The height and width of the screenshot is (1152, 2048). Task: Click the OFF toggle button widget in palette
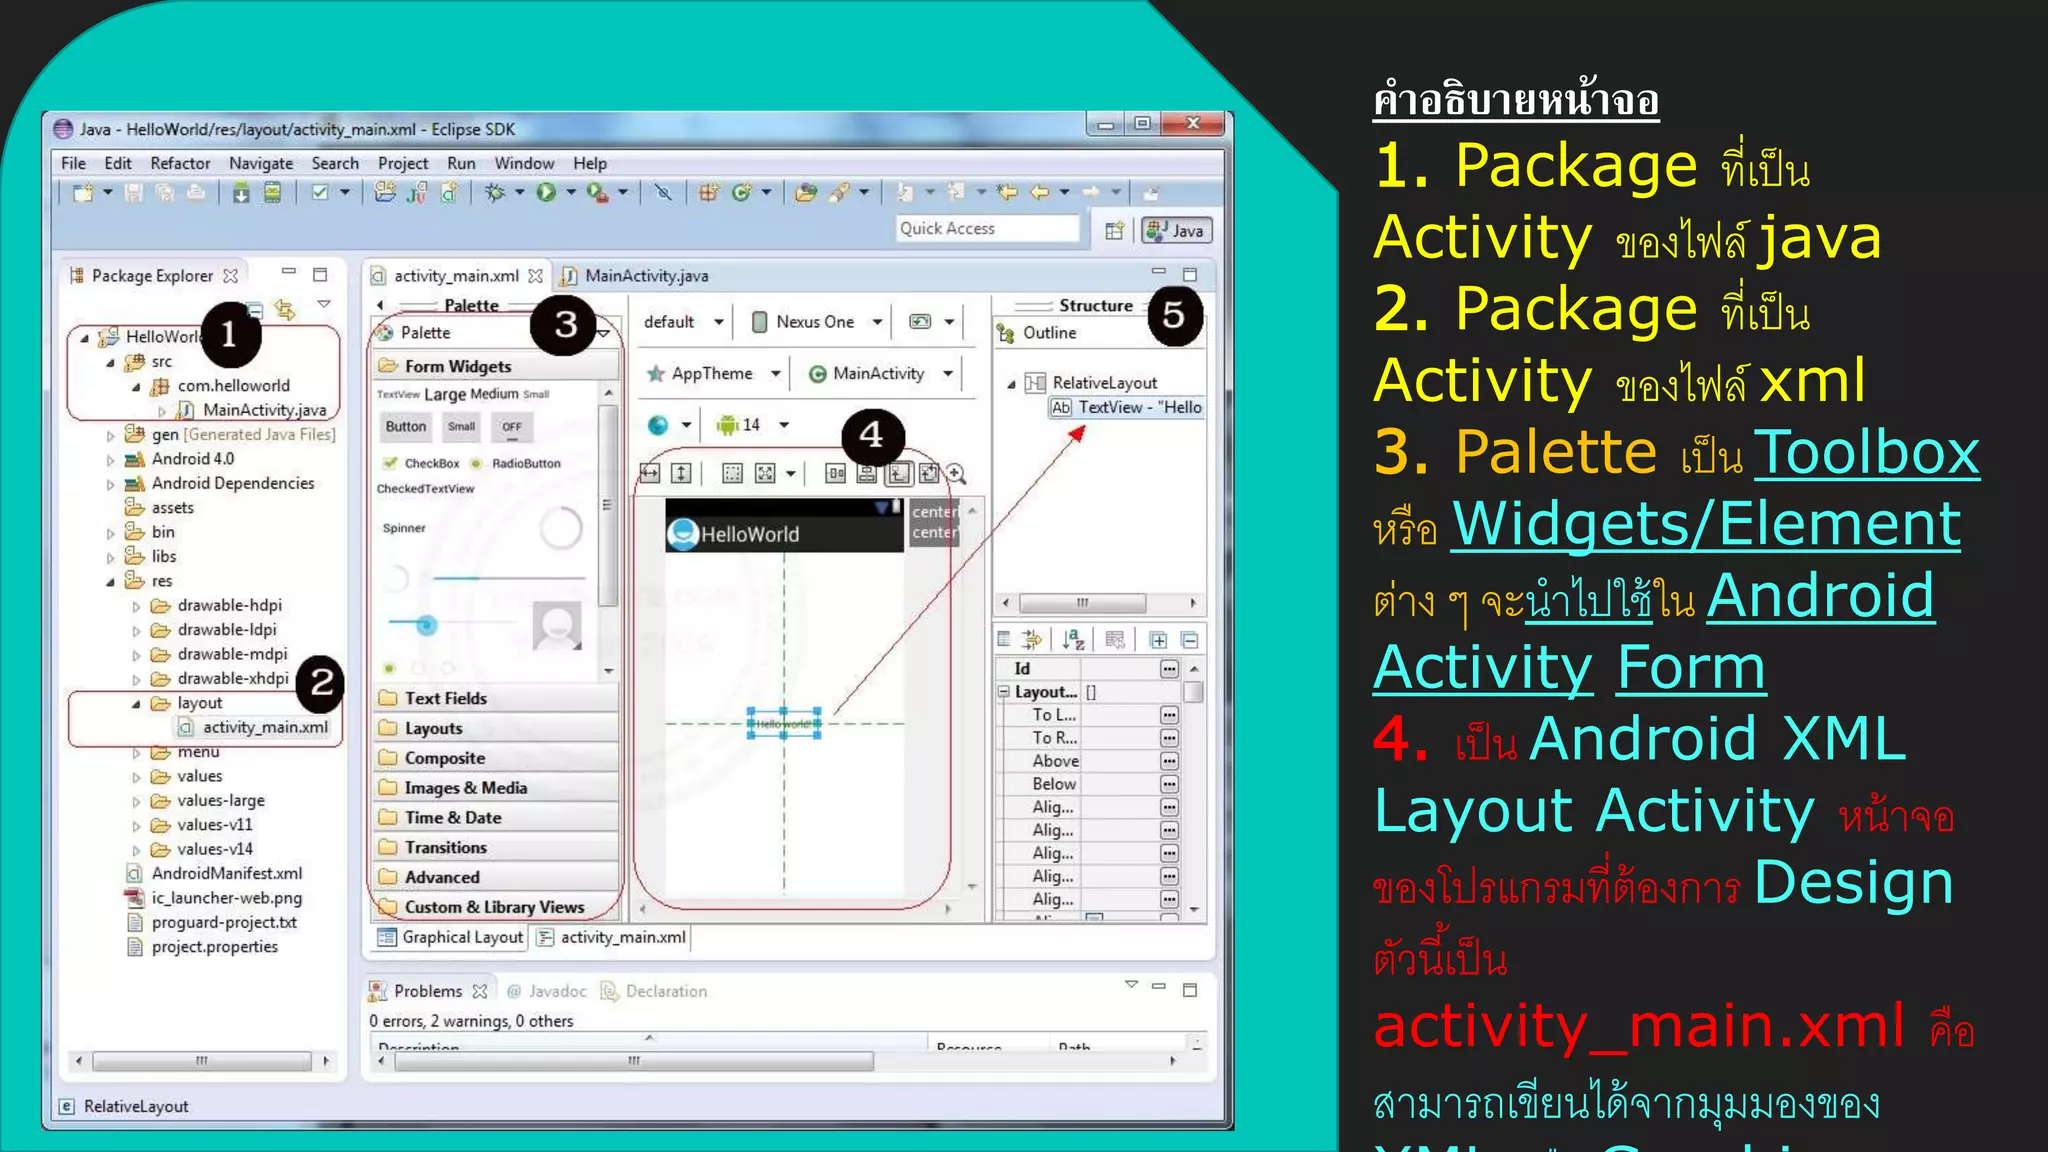(x=512, y=427)
